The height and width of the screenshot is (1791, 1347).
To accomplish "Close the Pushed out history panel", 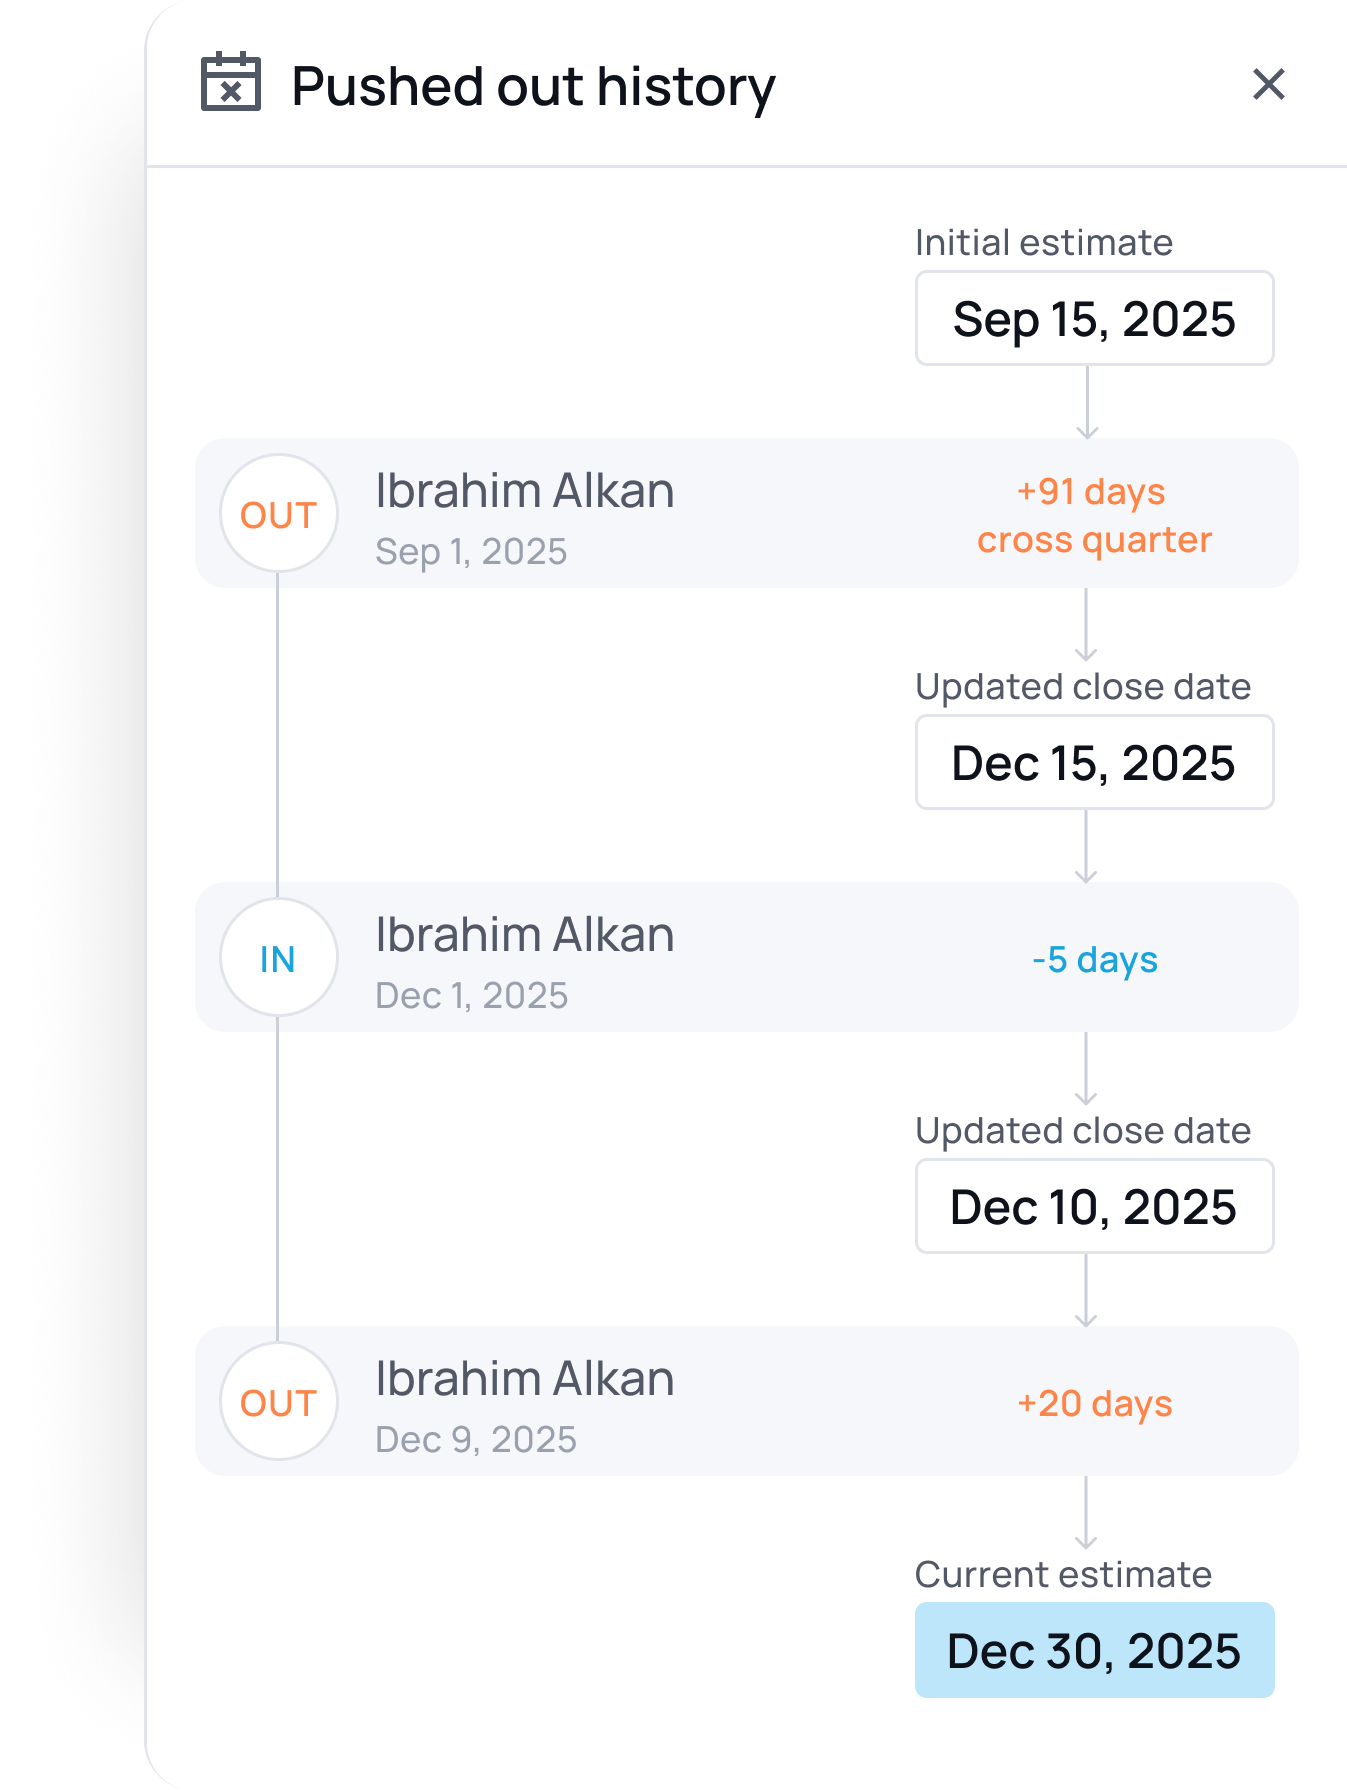I will [x=1268, y=85].
